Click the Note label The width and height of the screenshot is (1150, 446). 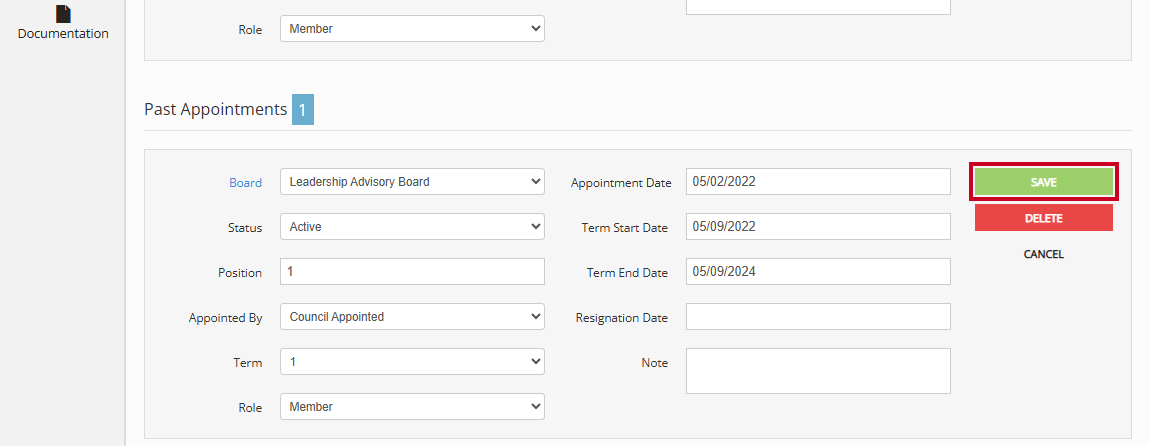tap(655, 362)
